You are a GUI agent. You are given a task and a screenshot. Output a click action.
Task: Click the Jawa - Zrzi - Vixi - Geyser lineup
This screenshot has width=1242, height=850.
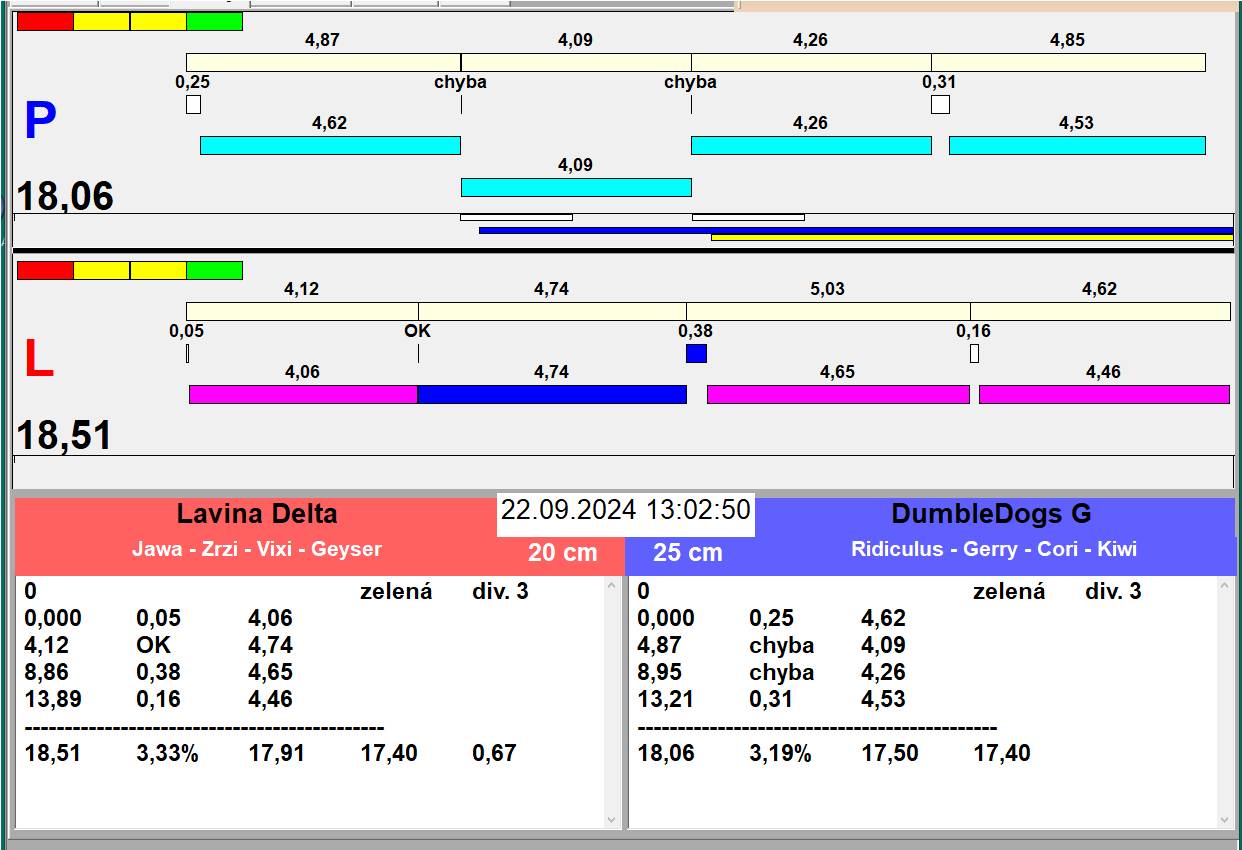coord(257,549)
